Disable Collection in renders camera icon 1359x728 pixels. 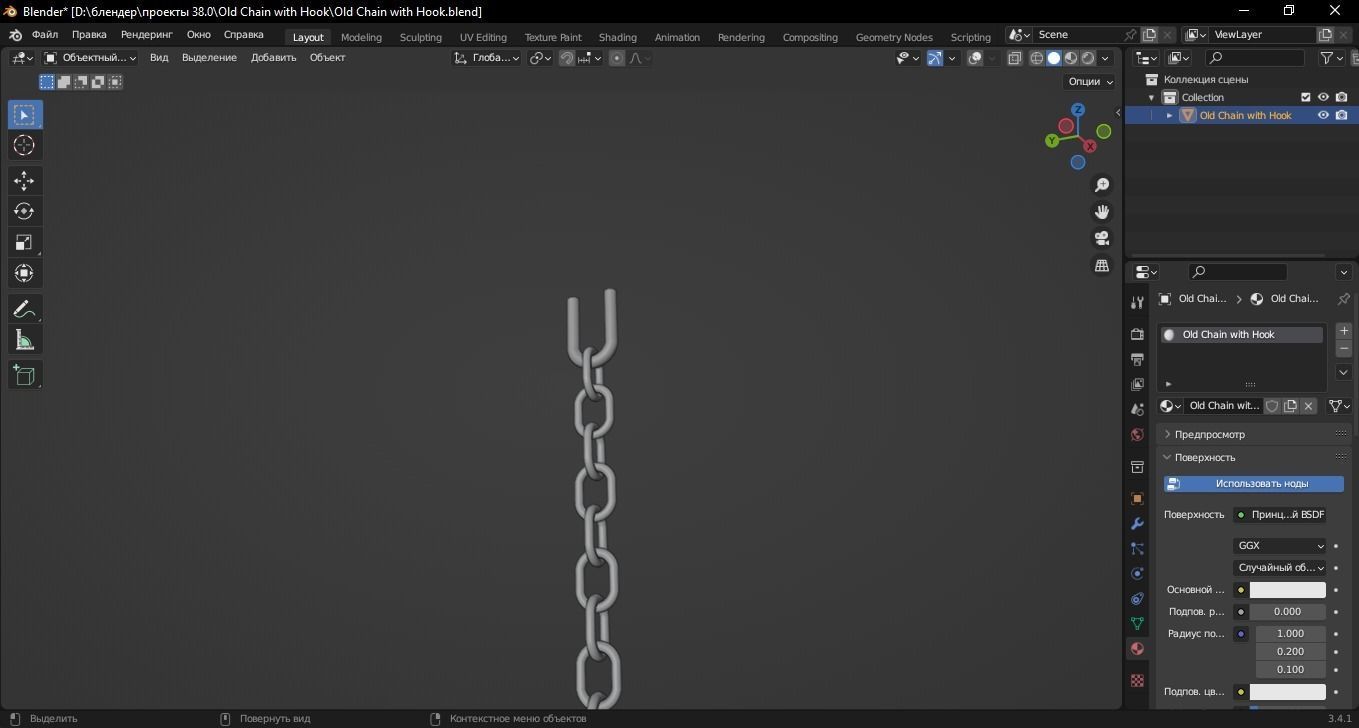point(1341,97)
